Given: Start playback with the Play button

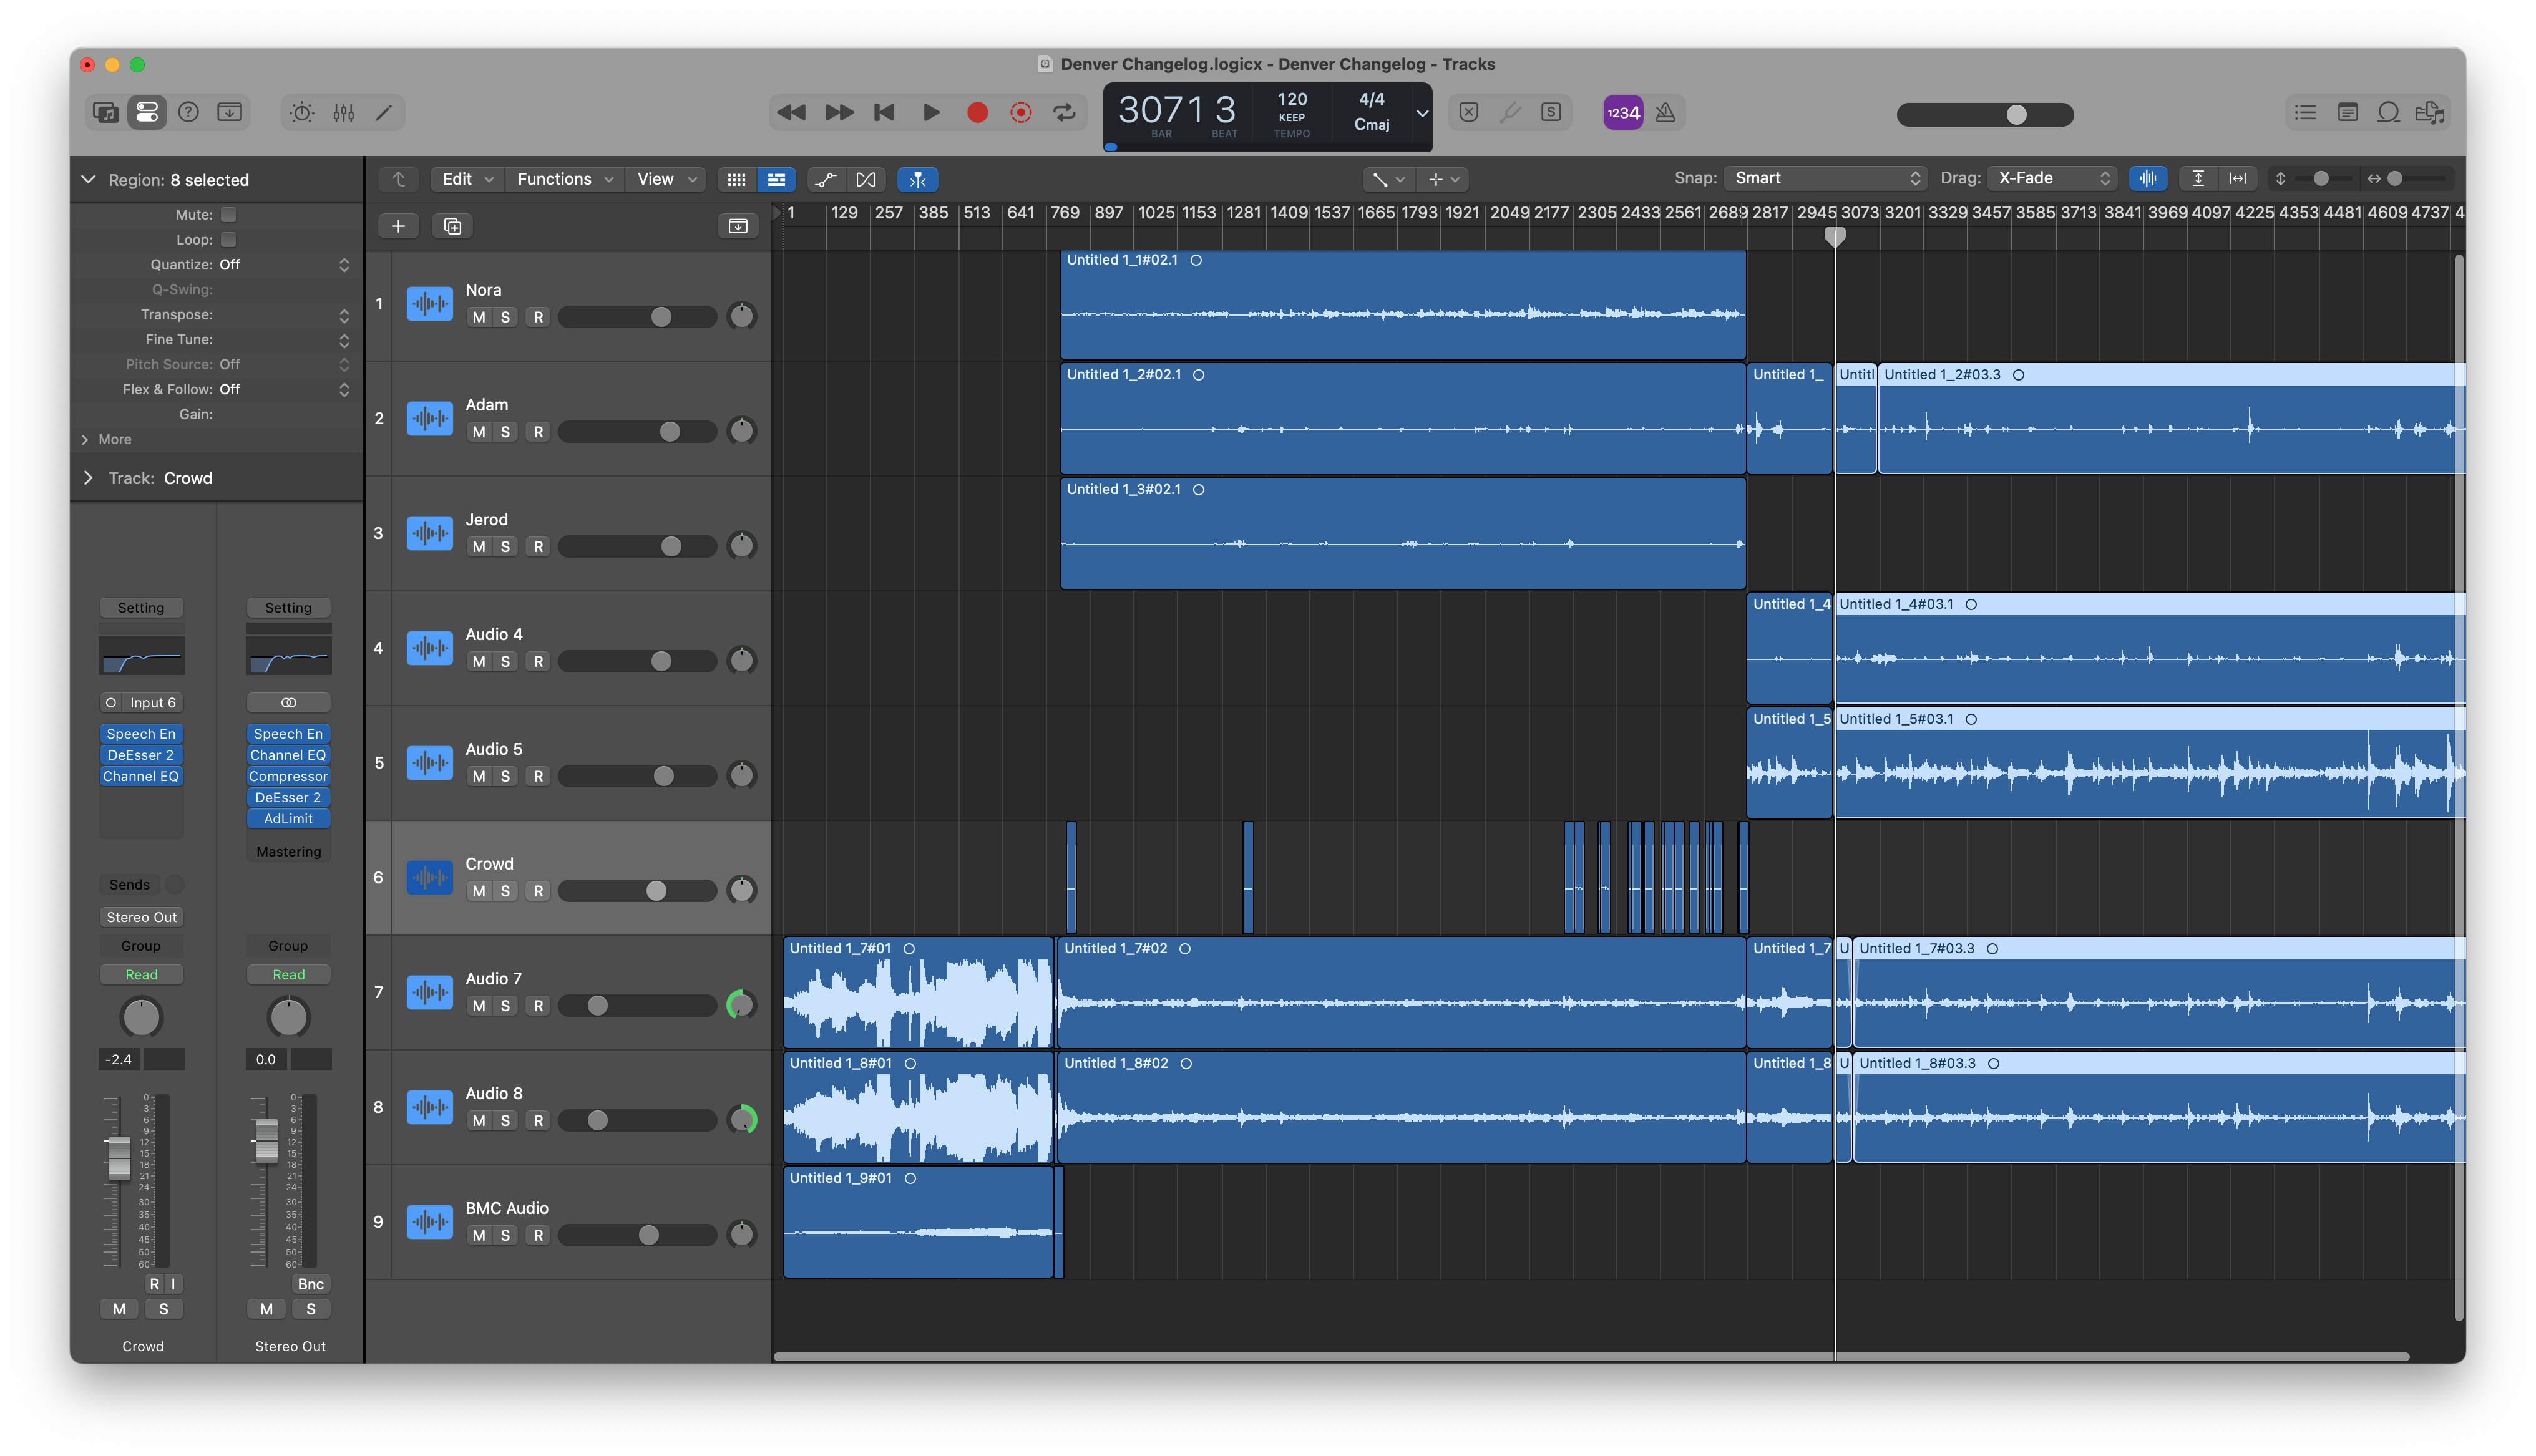Looking at the screenshot, I should click(x=931, y=112).
